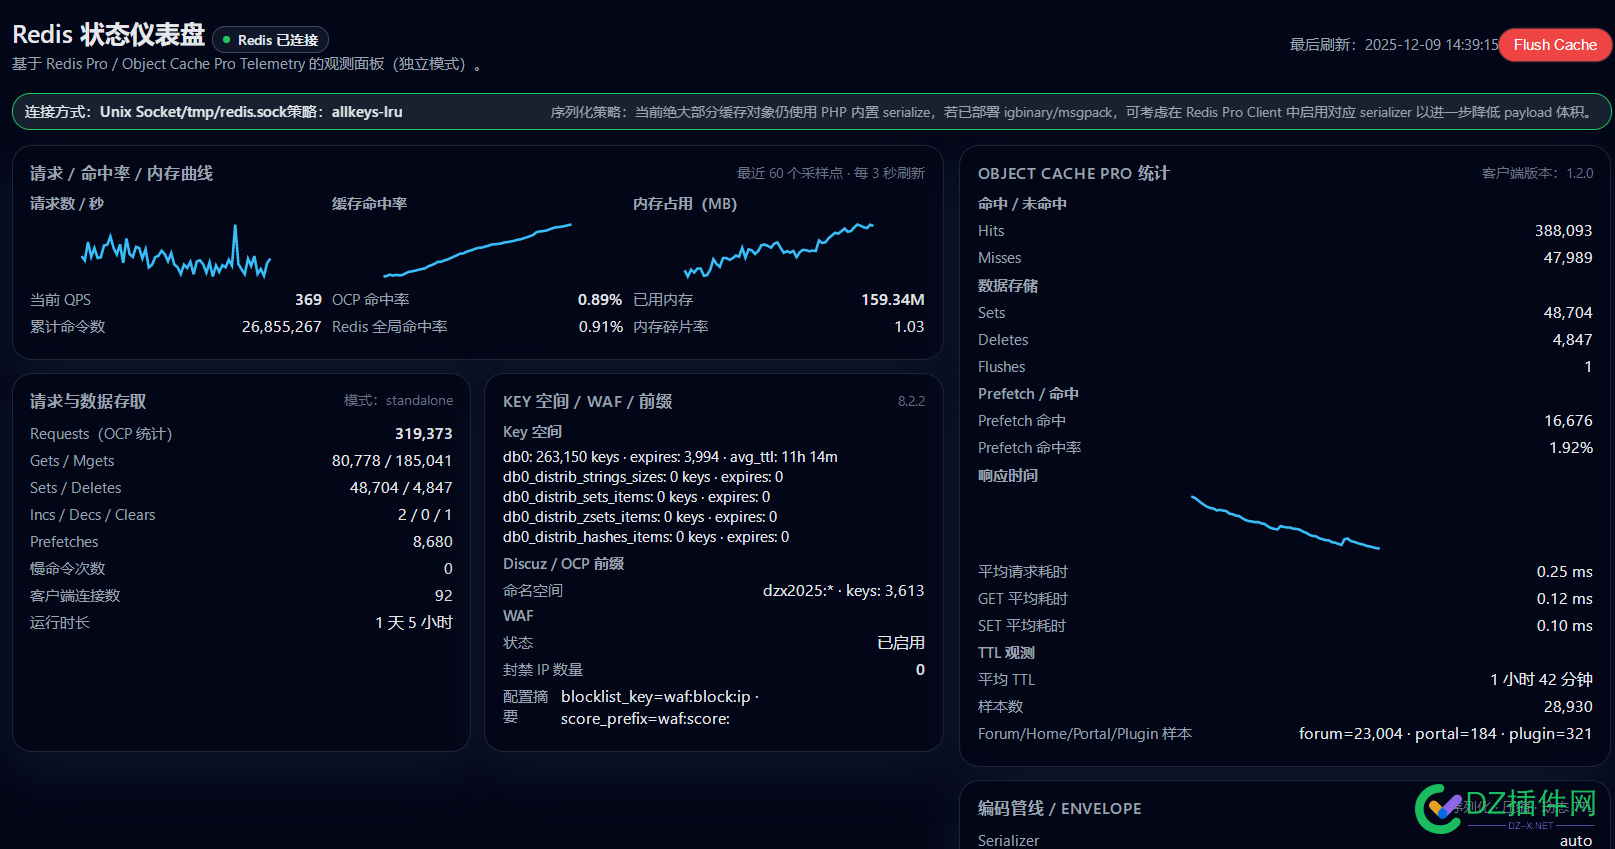Image resolution: width=1615 pixels, height=849 pixels.
Task: Click the 内存占用 (MB) sparkline chart
Action: (x=779, y=250)
